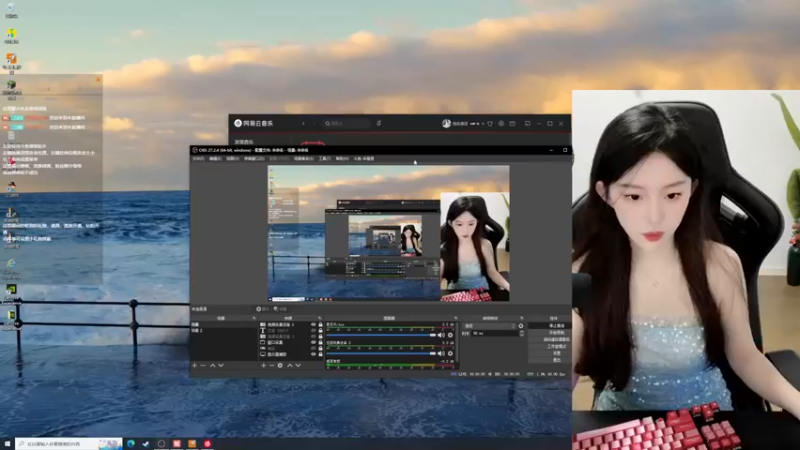Open the scene transition type dropdown
Viewport: 800px width, 450px height.
(489, 326)
